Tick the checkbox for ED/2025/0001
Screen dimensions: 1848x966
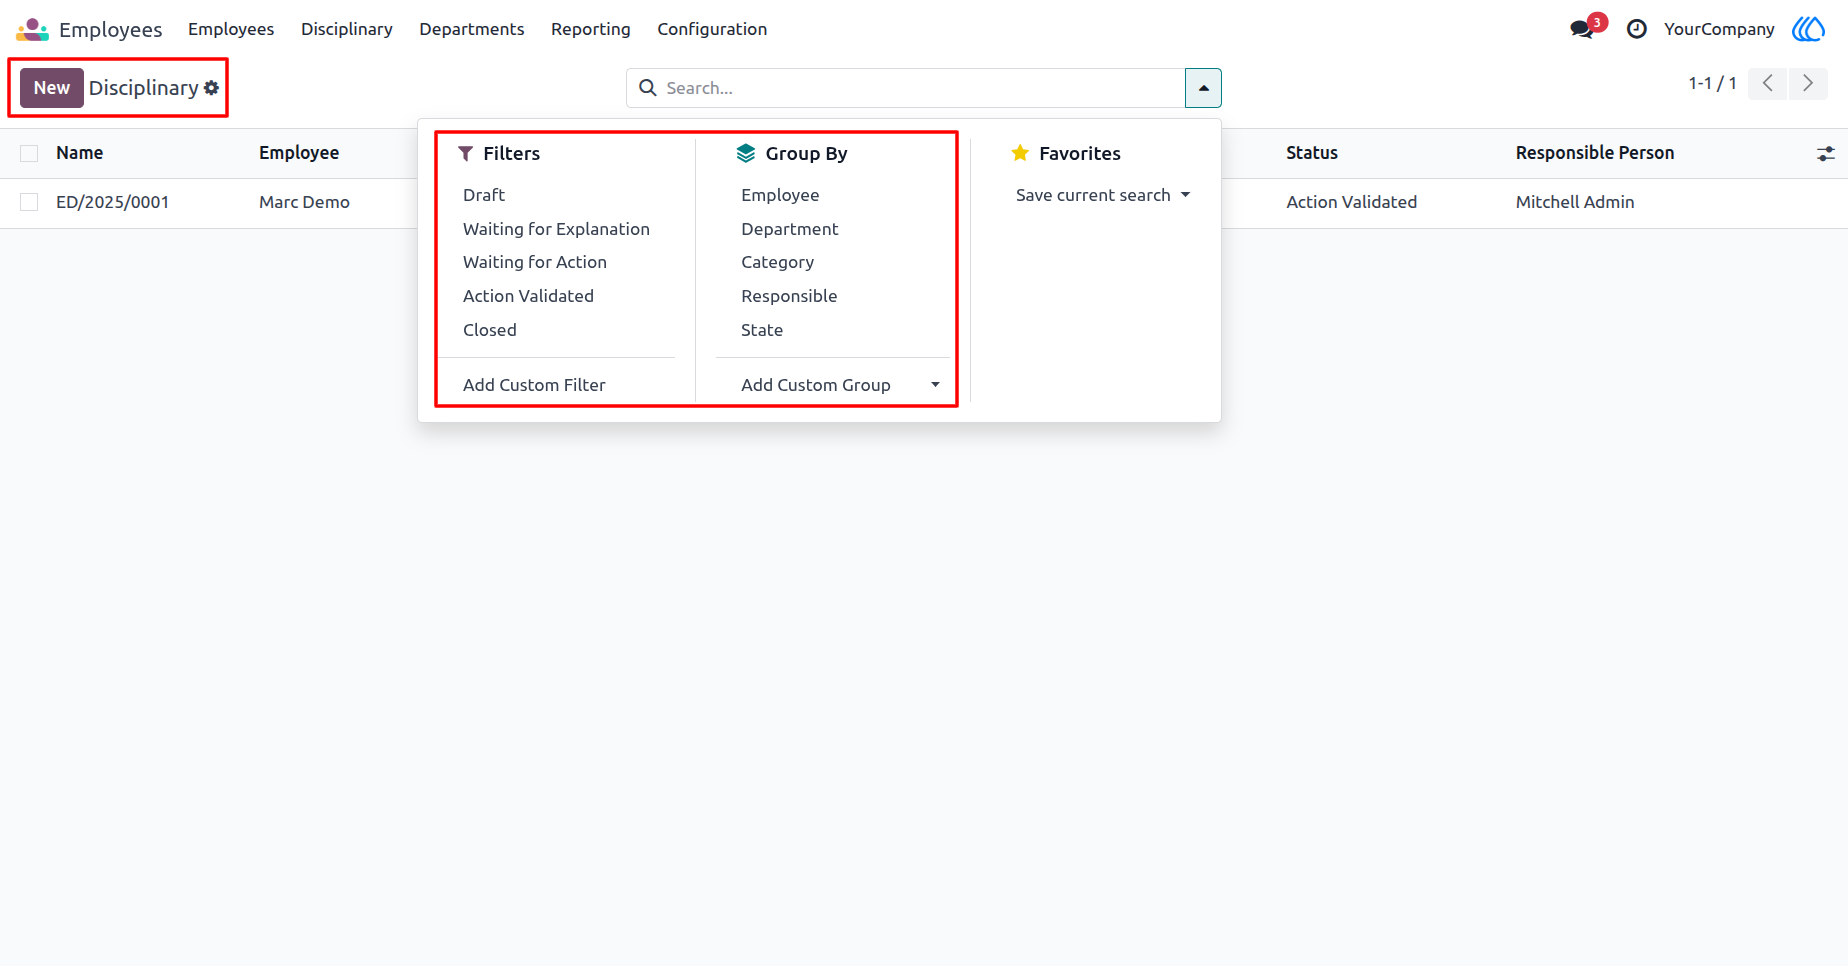pos(29,202)
